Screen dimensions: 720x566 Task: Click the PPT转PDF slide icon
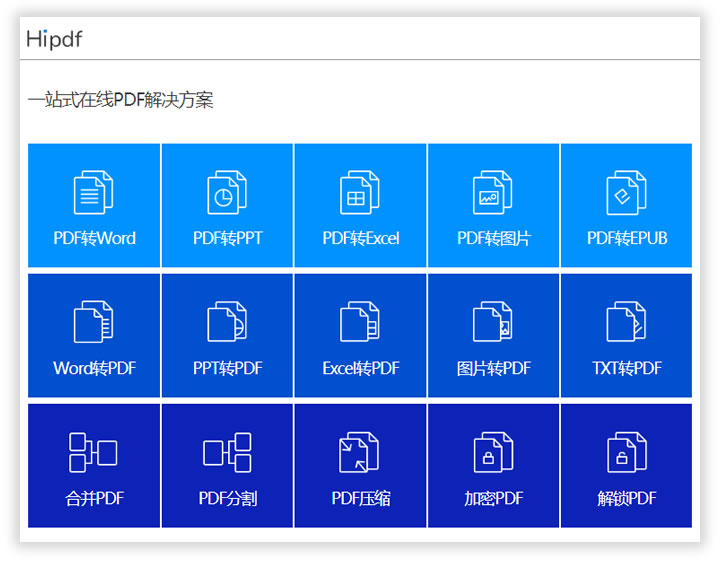[x=227, y=322]
